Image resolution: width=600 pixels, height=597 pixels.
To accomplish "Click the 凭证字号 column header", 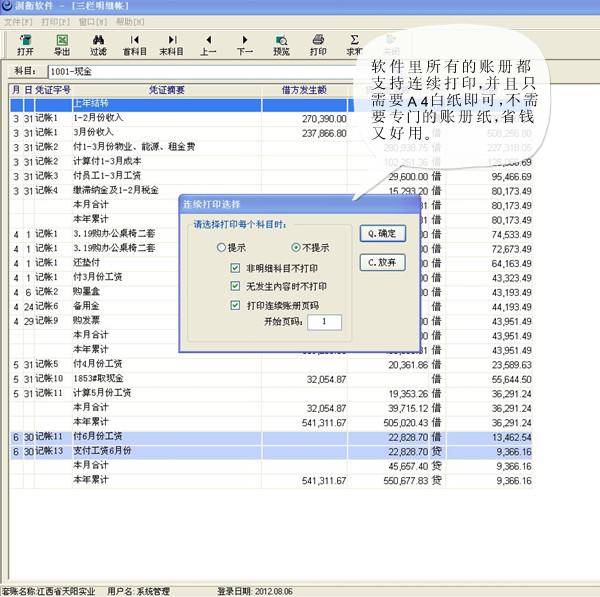I will point(53,90).
